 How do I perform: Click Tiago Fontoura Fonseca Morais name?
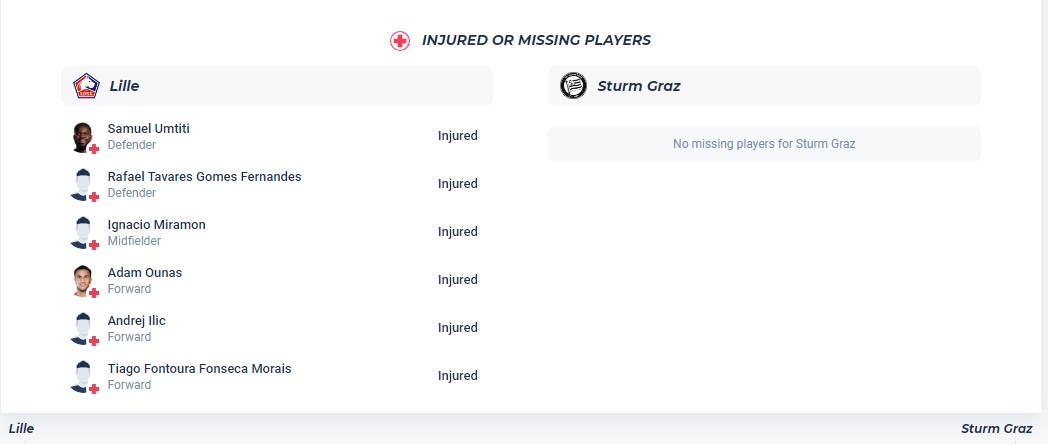pos(199,368)
